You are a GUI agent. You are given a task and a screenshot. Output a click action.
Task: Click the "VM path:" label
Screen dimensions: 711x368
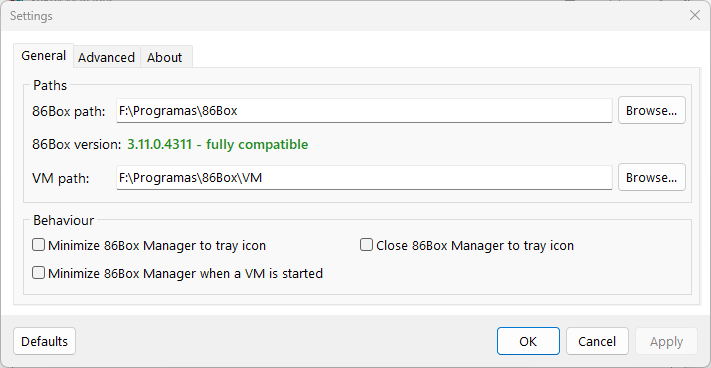pyautogui.click(x=61, y=179)
